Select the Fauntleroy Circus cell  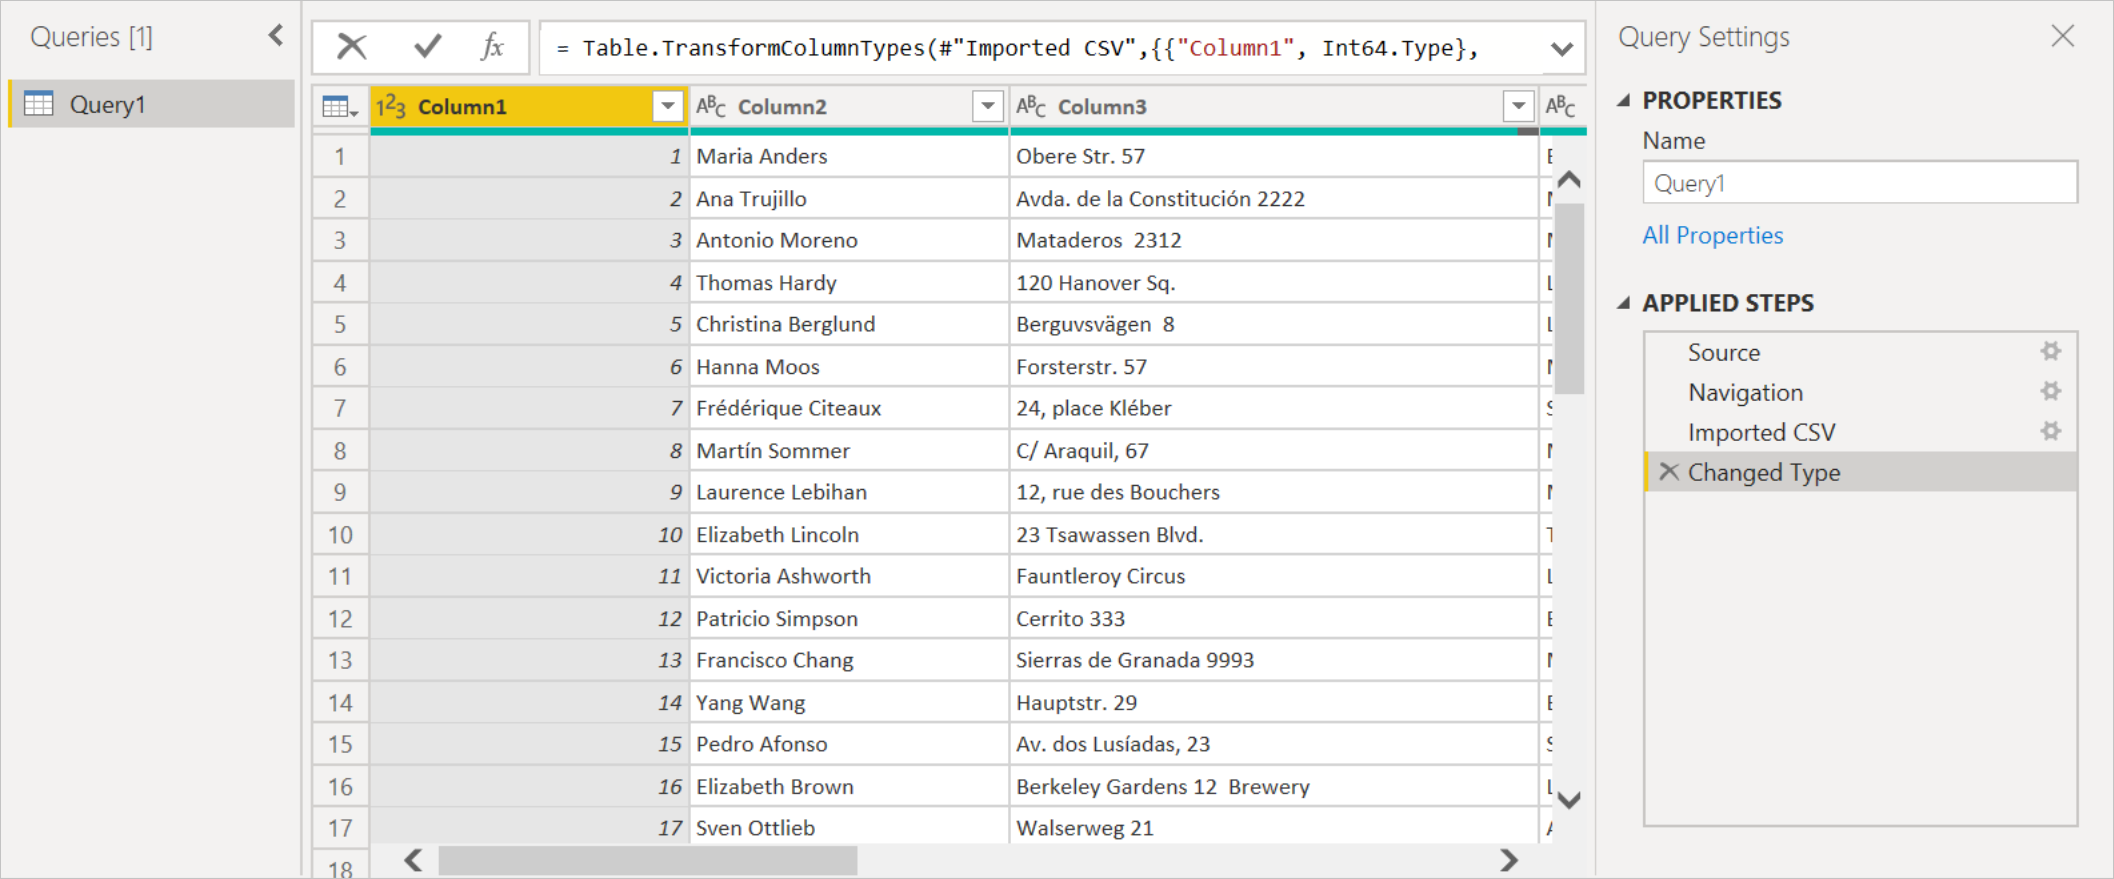[x=1274, y=576]
